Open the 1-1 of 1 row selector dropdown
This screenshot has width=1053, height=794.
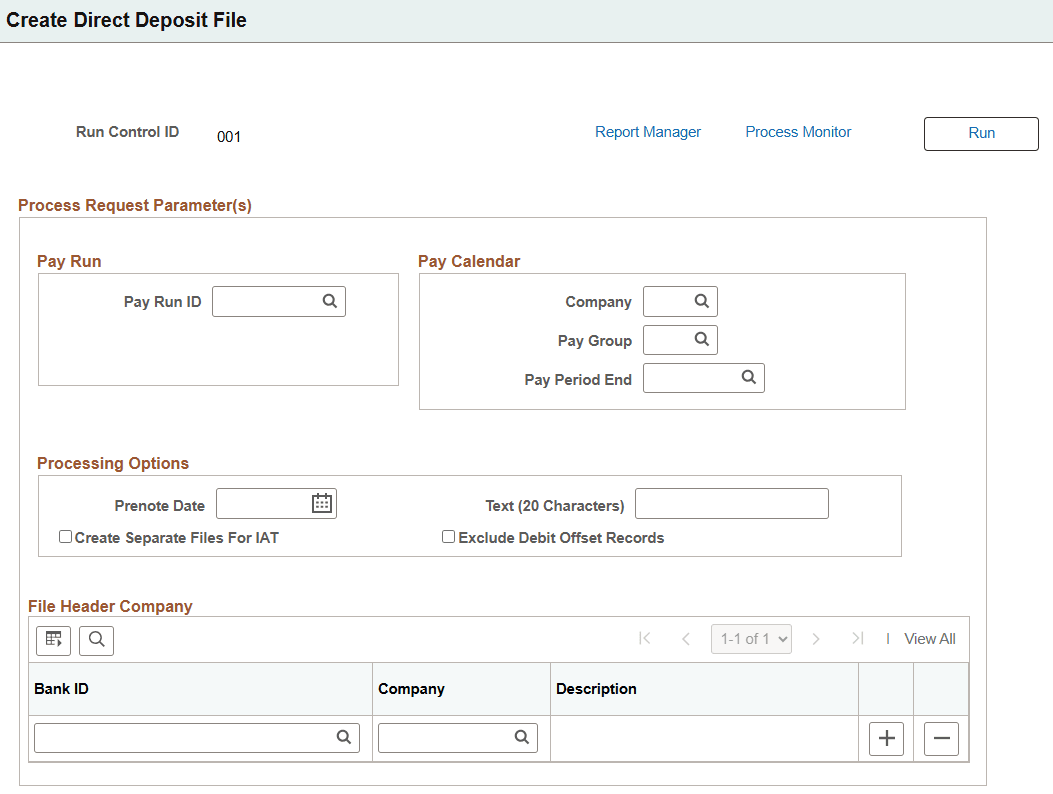click(751, 638)
